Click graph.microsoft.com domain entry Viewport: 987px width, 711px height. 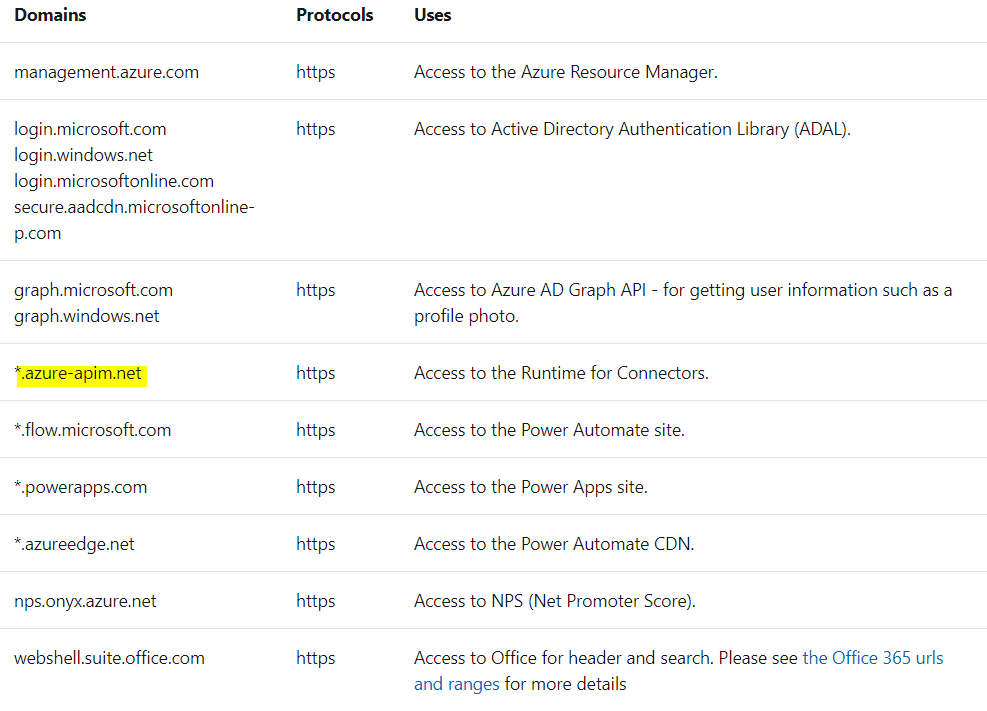(93, 290)
